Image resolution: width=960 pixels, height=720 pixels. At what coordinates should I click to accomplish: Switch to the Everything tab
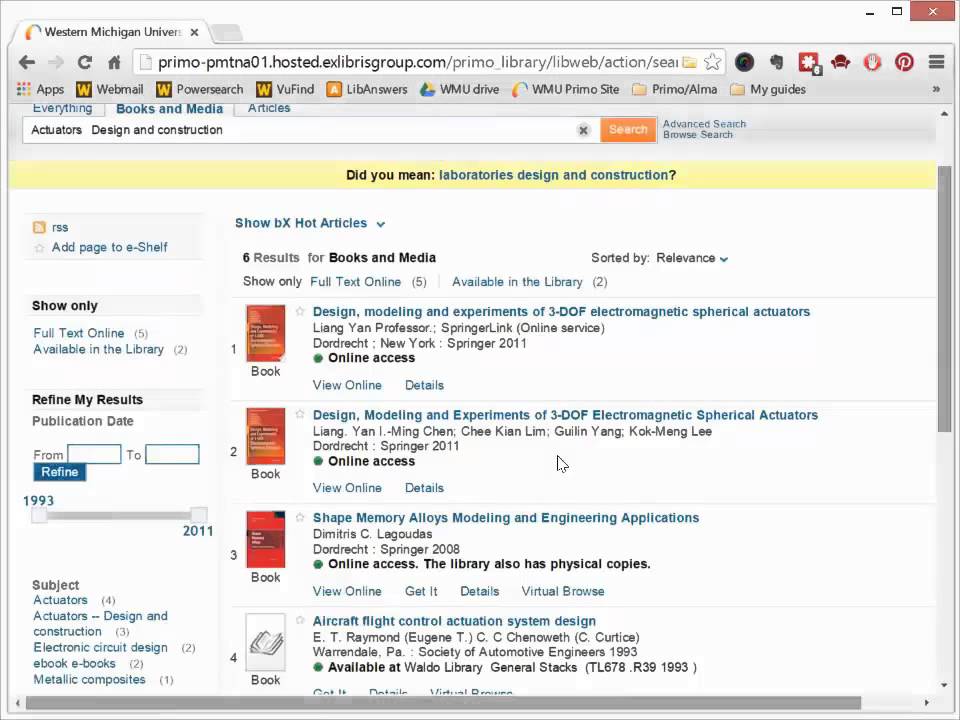click(x=62, y=108)
